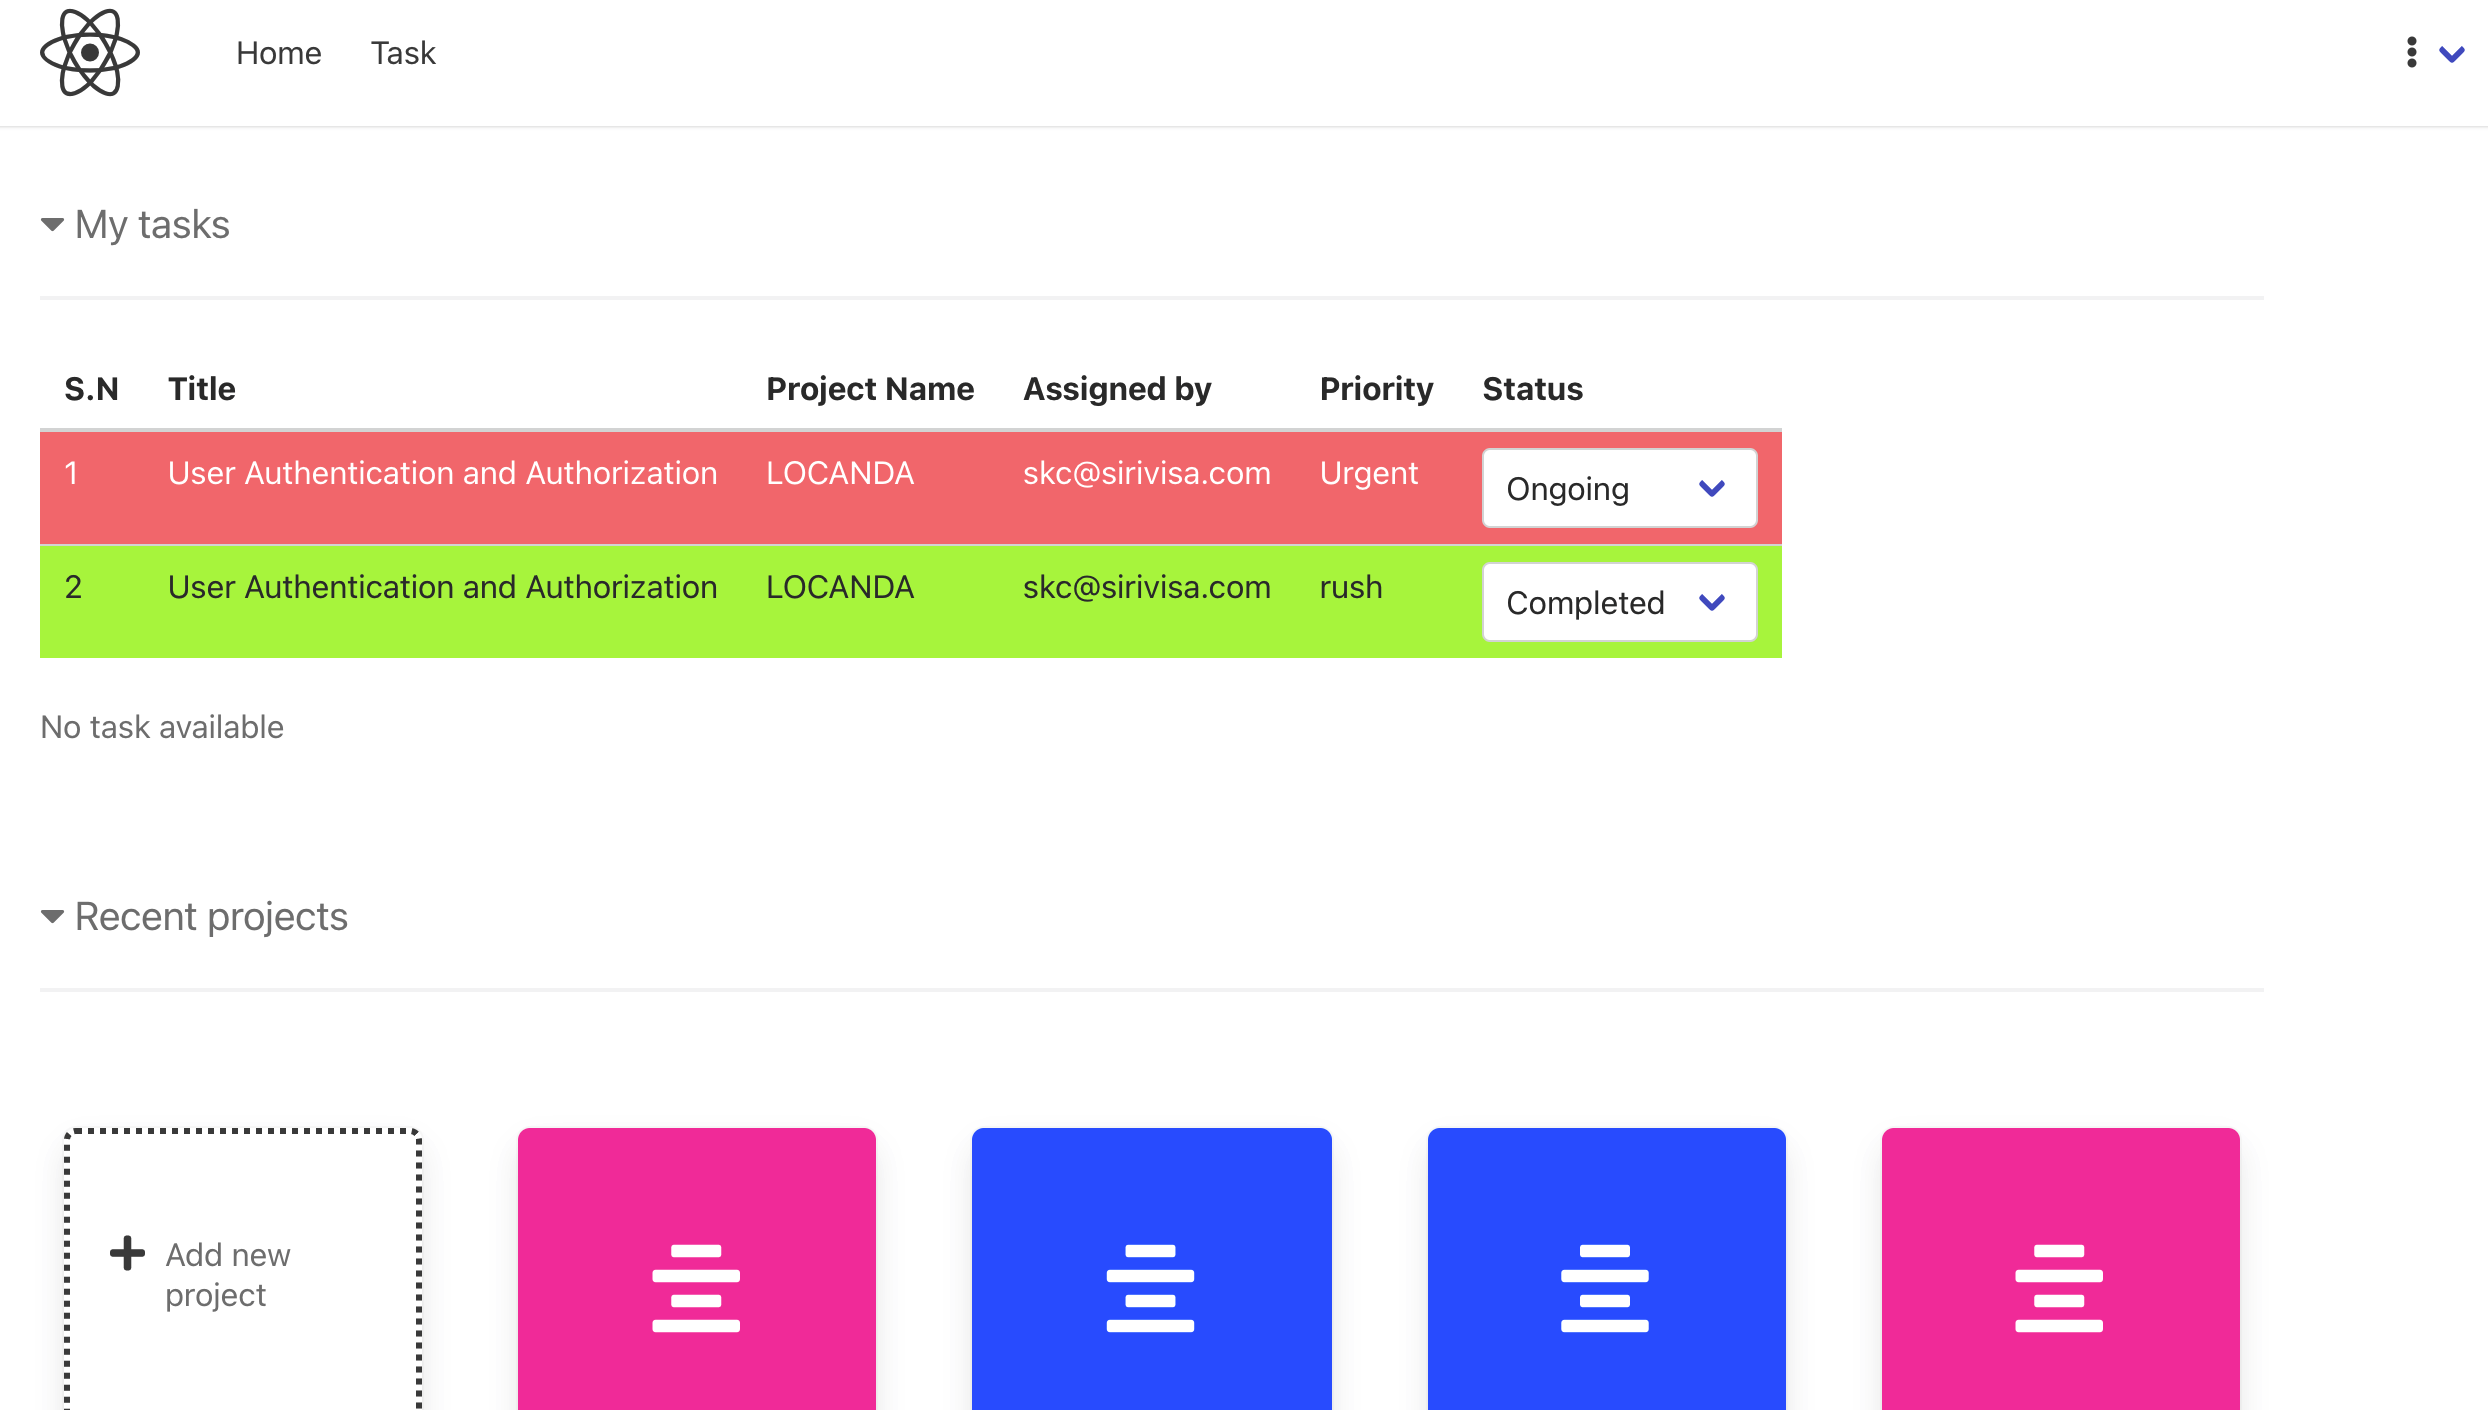Navigate to the Task page

pyautogui.click(x=403, y=53)
